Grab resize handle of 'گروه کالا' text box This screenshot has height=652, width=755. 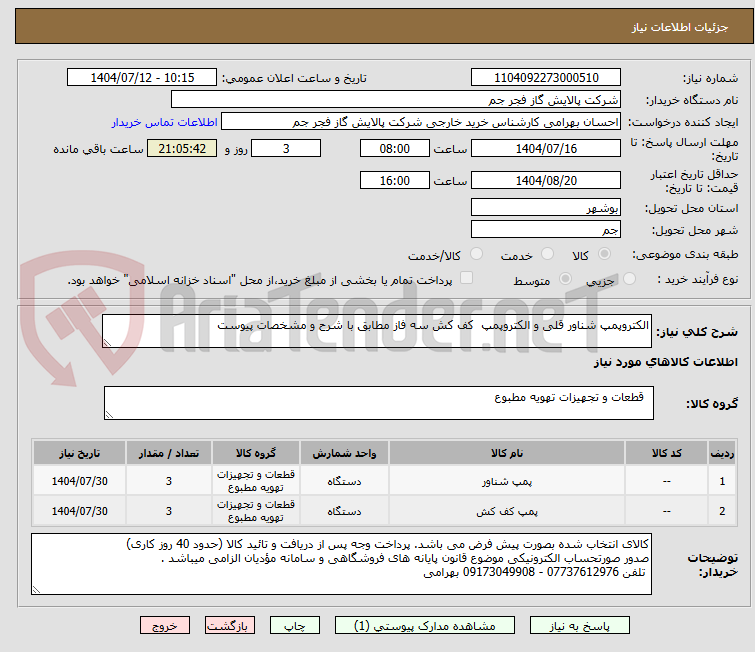coord(110,414)
